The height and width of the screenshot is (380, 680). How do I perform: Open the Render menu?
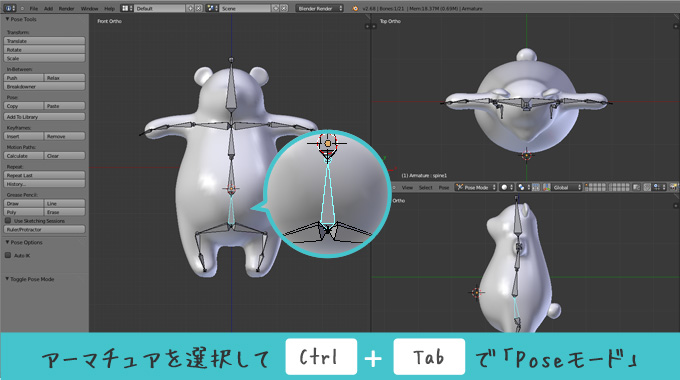(x=66, y=8)
